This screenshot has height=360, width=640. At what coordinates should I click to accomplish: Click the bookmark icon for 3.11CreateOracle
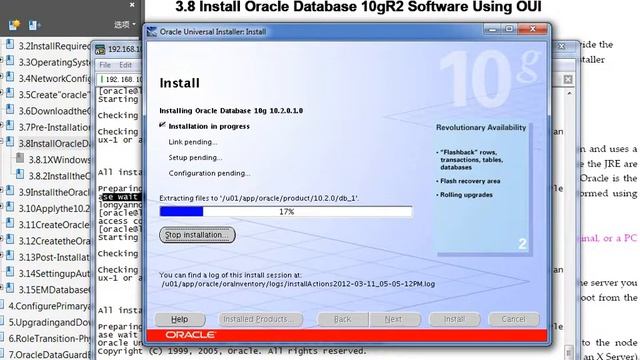pyautogui.click(x=10, y=224)
